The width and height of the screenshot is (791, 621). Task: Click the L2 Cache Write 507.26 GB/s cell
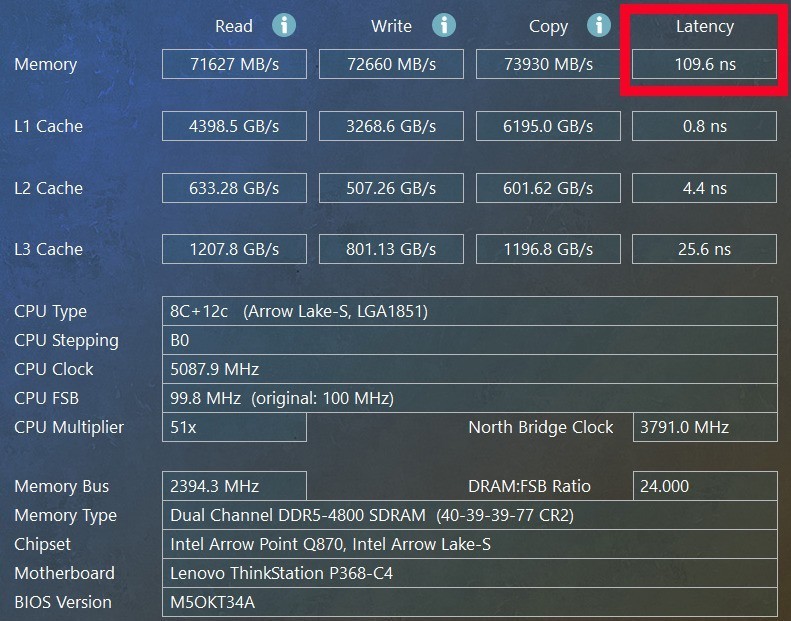point(391,188)
